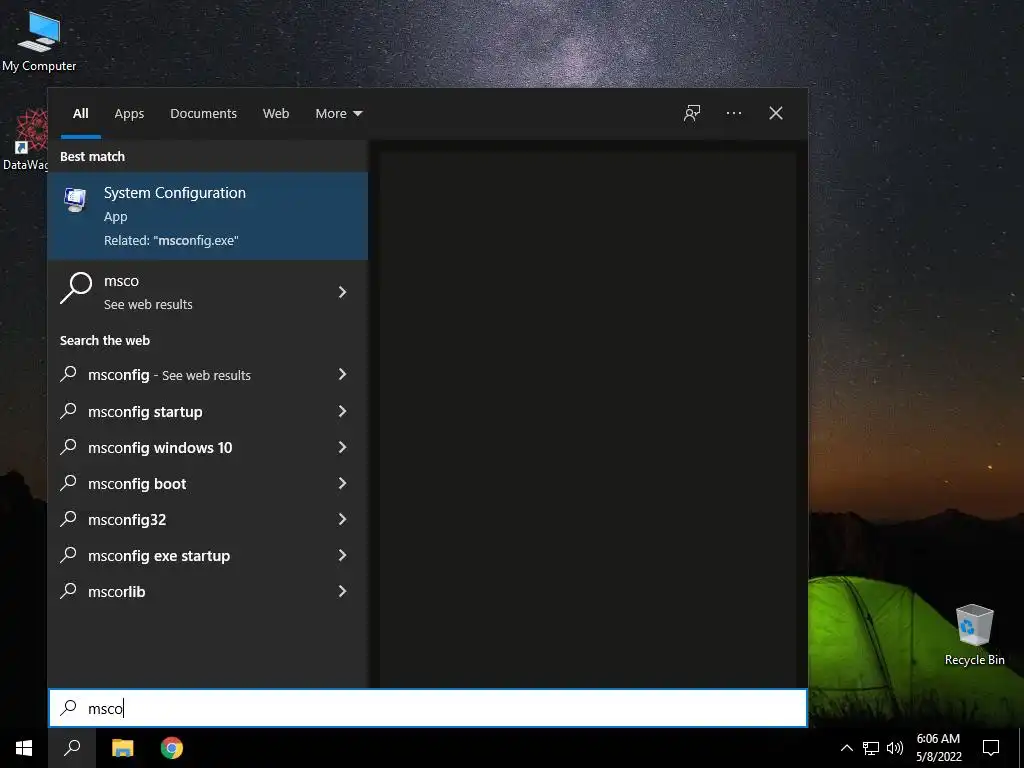Viewport: 1024px width, 768px height.
Task: Select the msconfig boot suggestion
Action: click(208, 483)
